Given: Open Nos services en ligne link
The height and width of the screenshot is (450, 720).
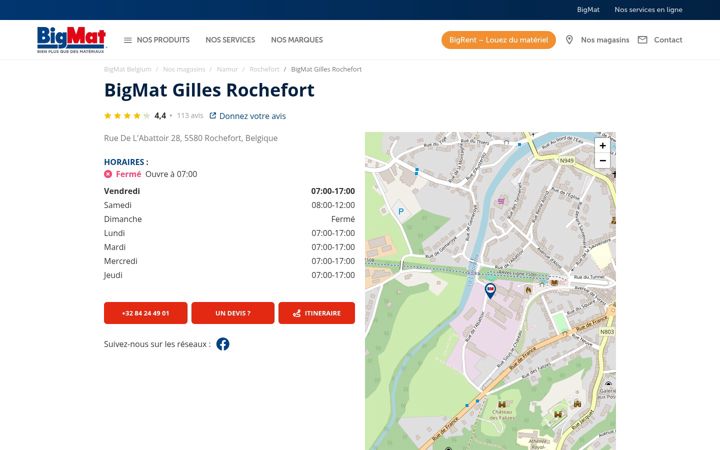Looking at the screenshot, I should coord(648,10).
